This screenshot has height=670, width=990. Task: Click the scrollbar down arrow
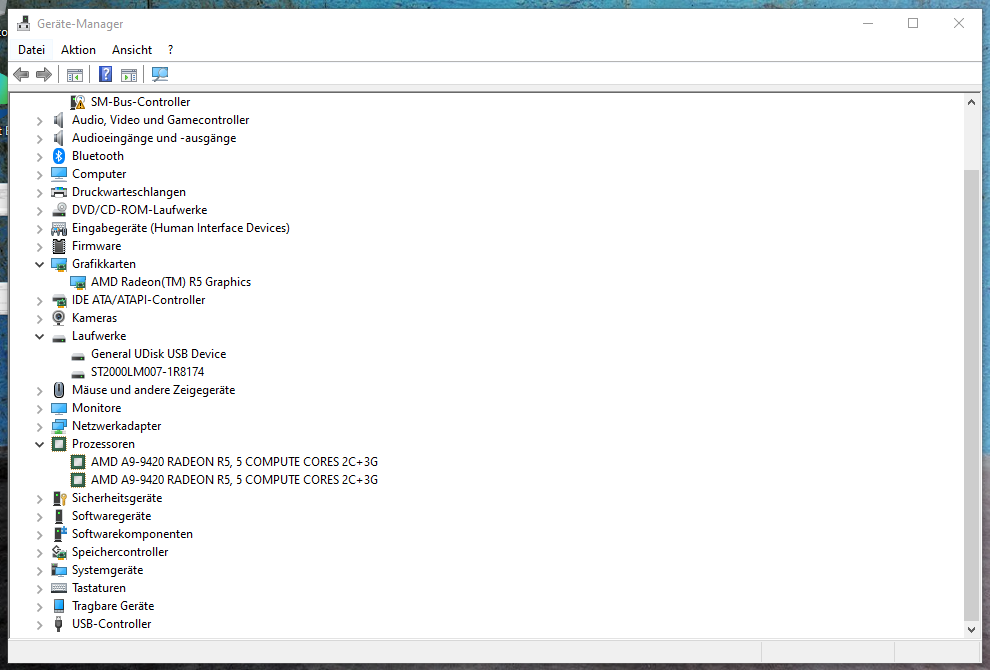click(x=971, y=629)
